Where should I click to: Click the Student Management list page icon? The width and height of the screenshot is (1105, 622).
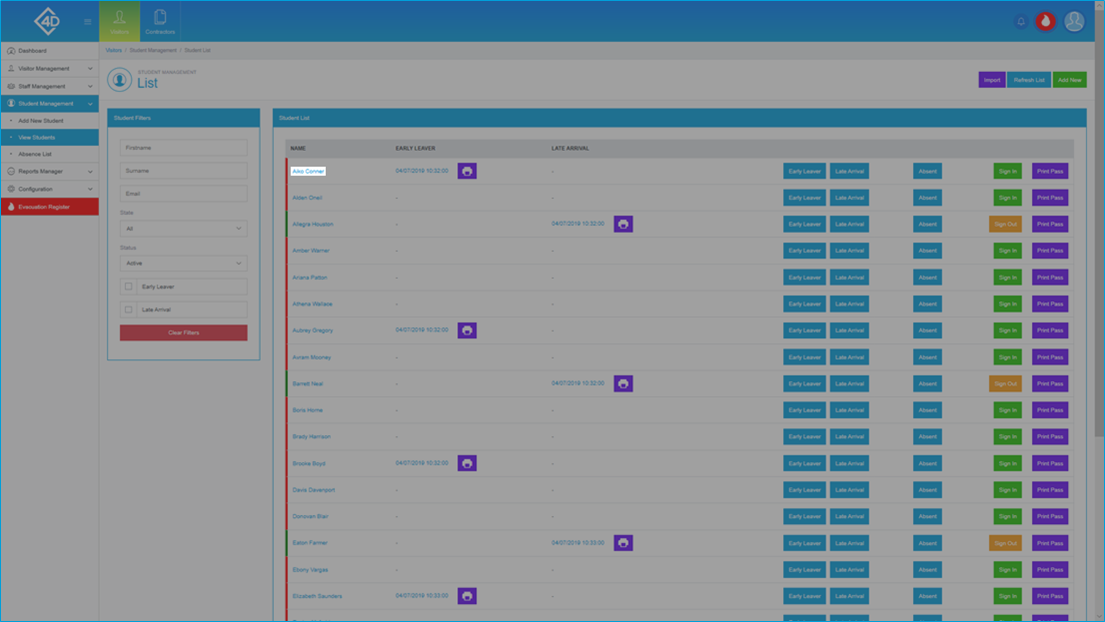(119, 80)
